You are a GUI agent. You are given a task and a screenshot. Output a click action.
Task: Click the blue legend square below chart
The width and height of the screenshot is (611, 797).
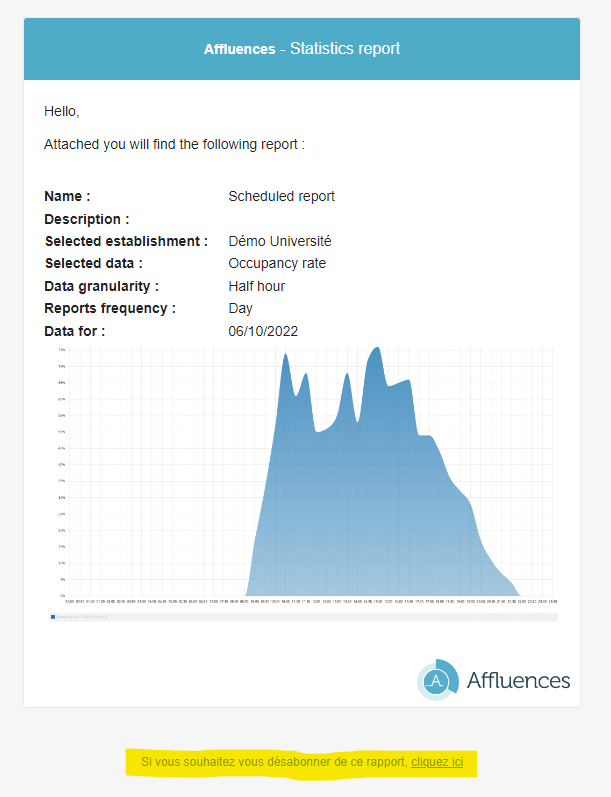click(53, 617)
